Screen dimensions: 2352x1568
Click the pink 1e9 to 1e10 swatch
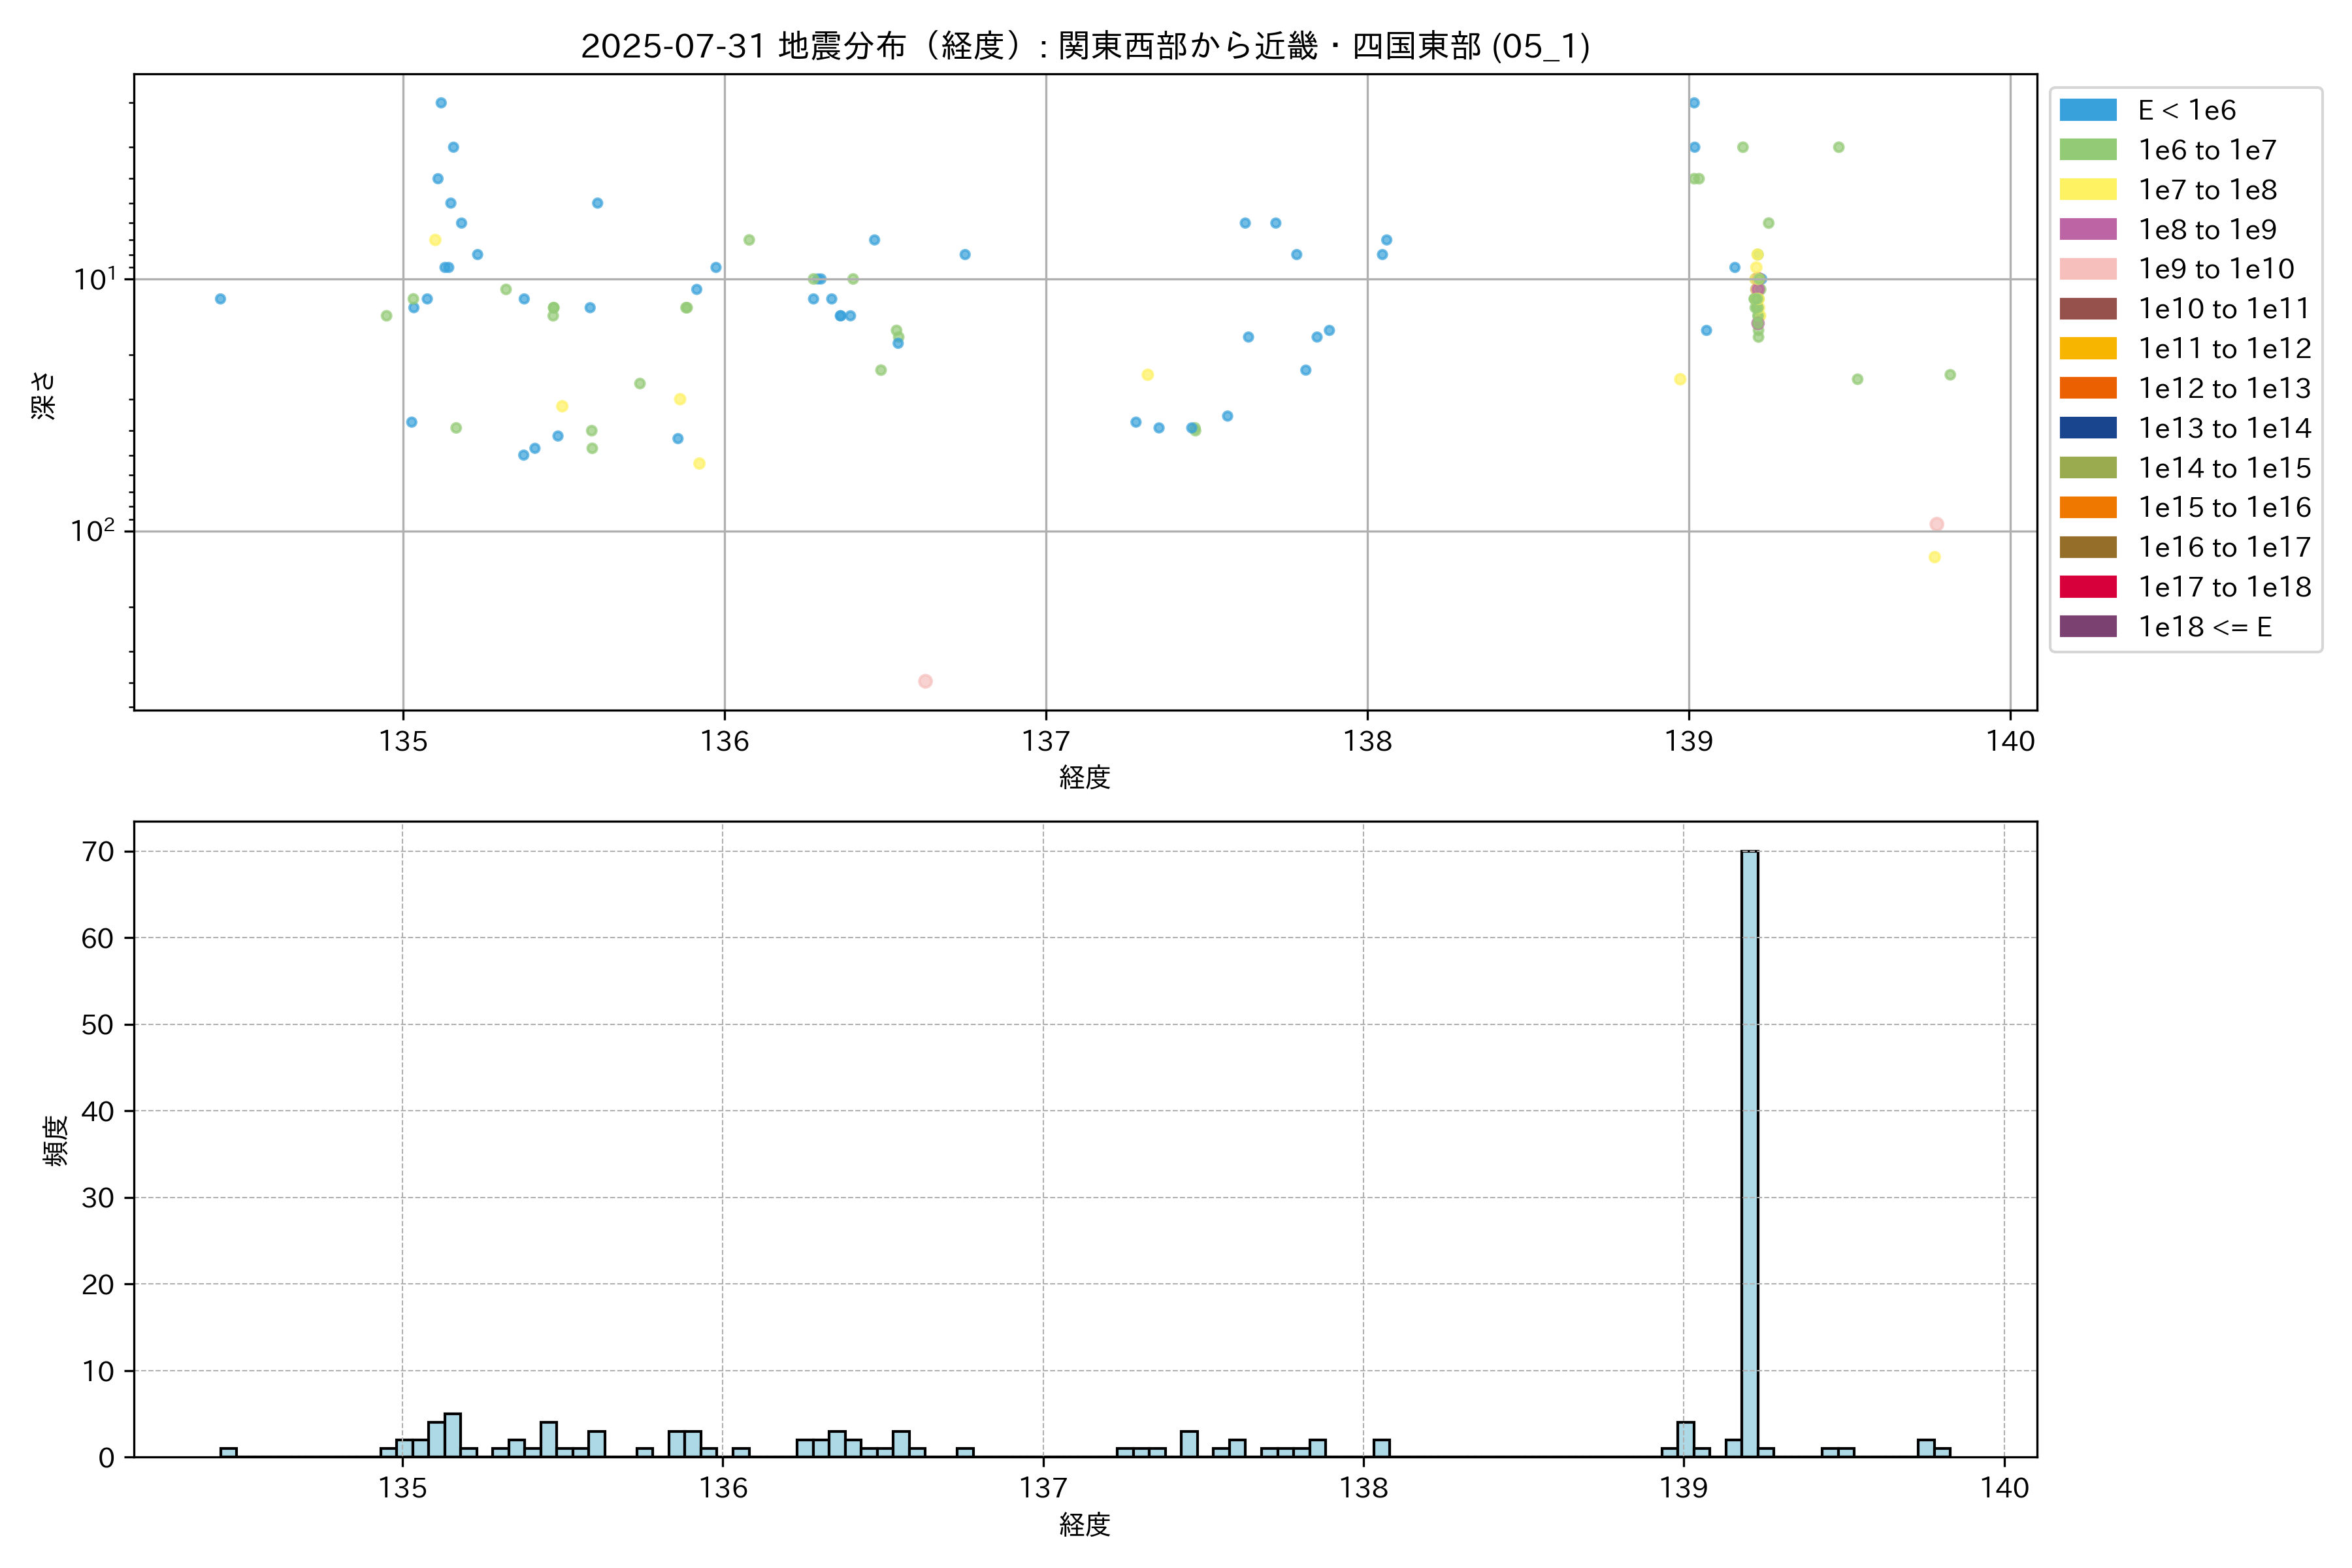tap(2087, 269)
